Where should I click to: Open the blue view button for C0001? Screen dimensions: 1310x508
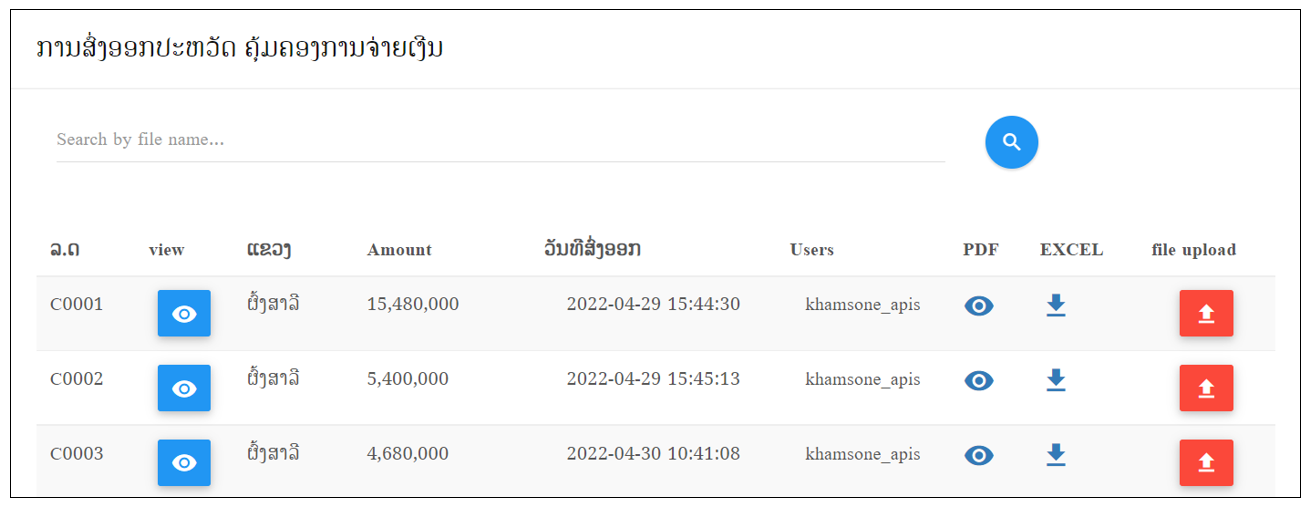point(184,313)
